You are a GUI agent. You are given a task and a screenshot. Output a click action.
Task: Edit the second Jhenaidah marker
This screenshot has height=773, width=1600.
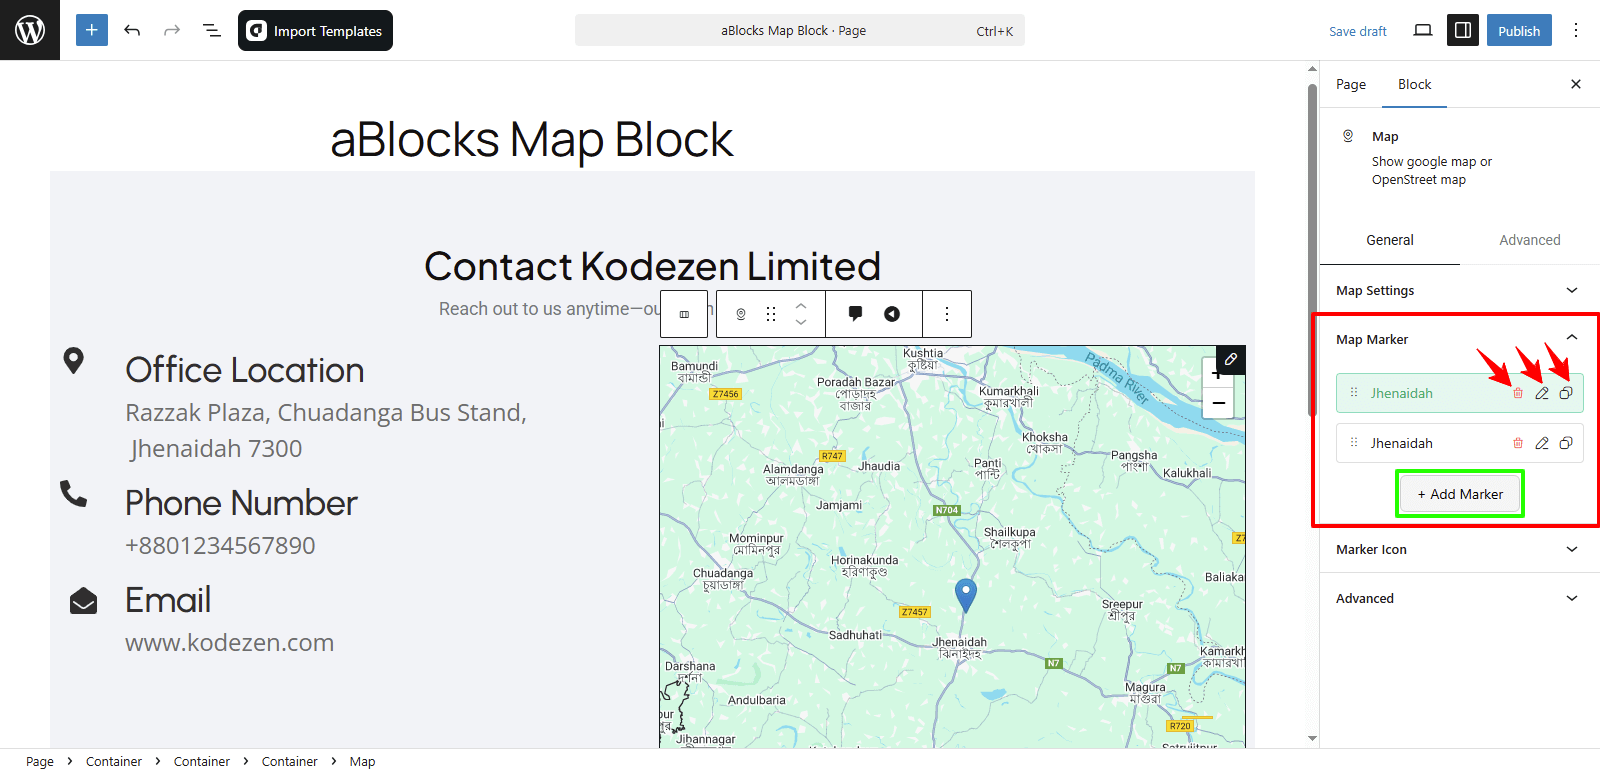pos(1542,443)
